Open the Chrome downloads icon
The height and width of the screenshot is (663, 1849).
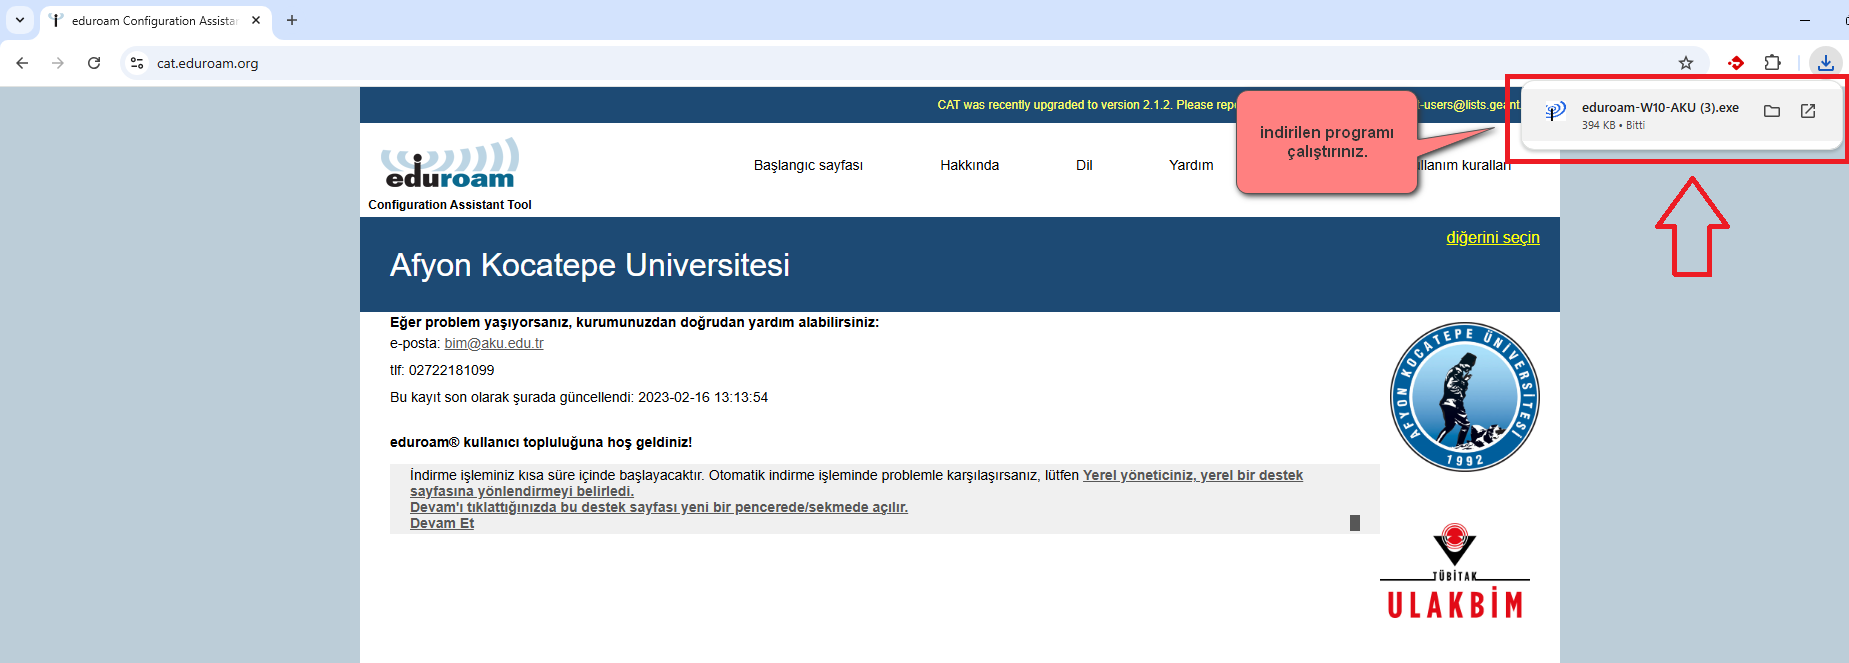[1825, 63]
